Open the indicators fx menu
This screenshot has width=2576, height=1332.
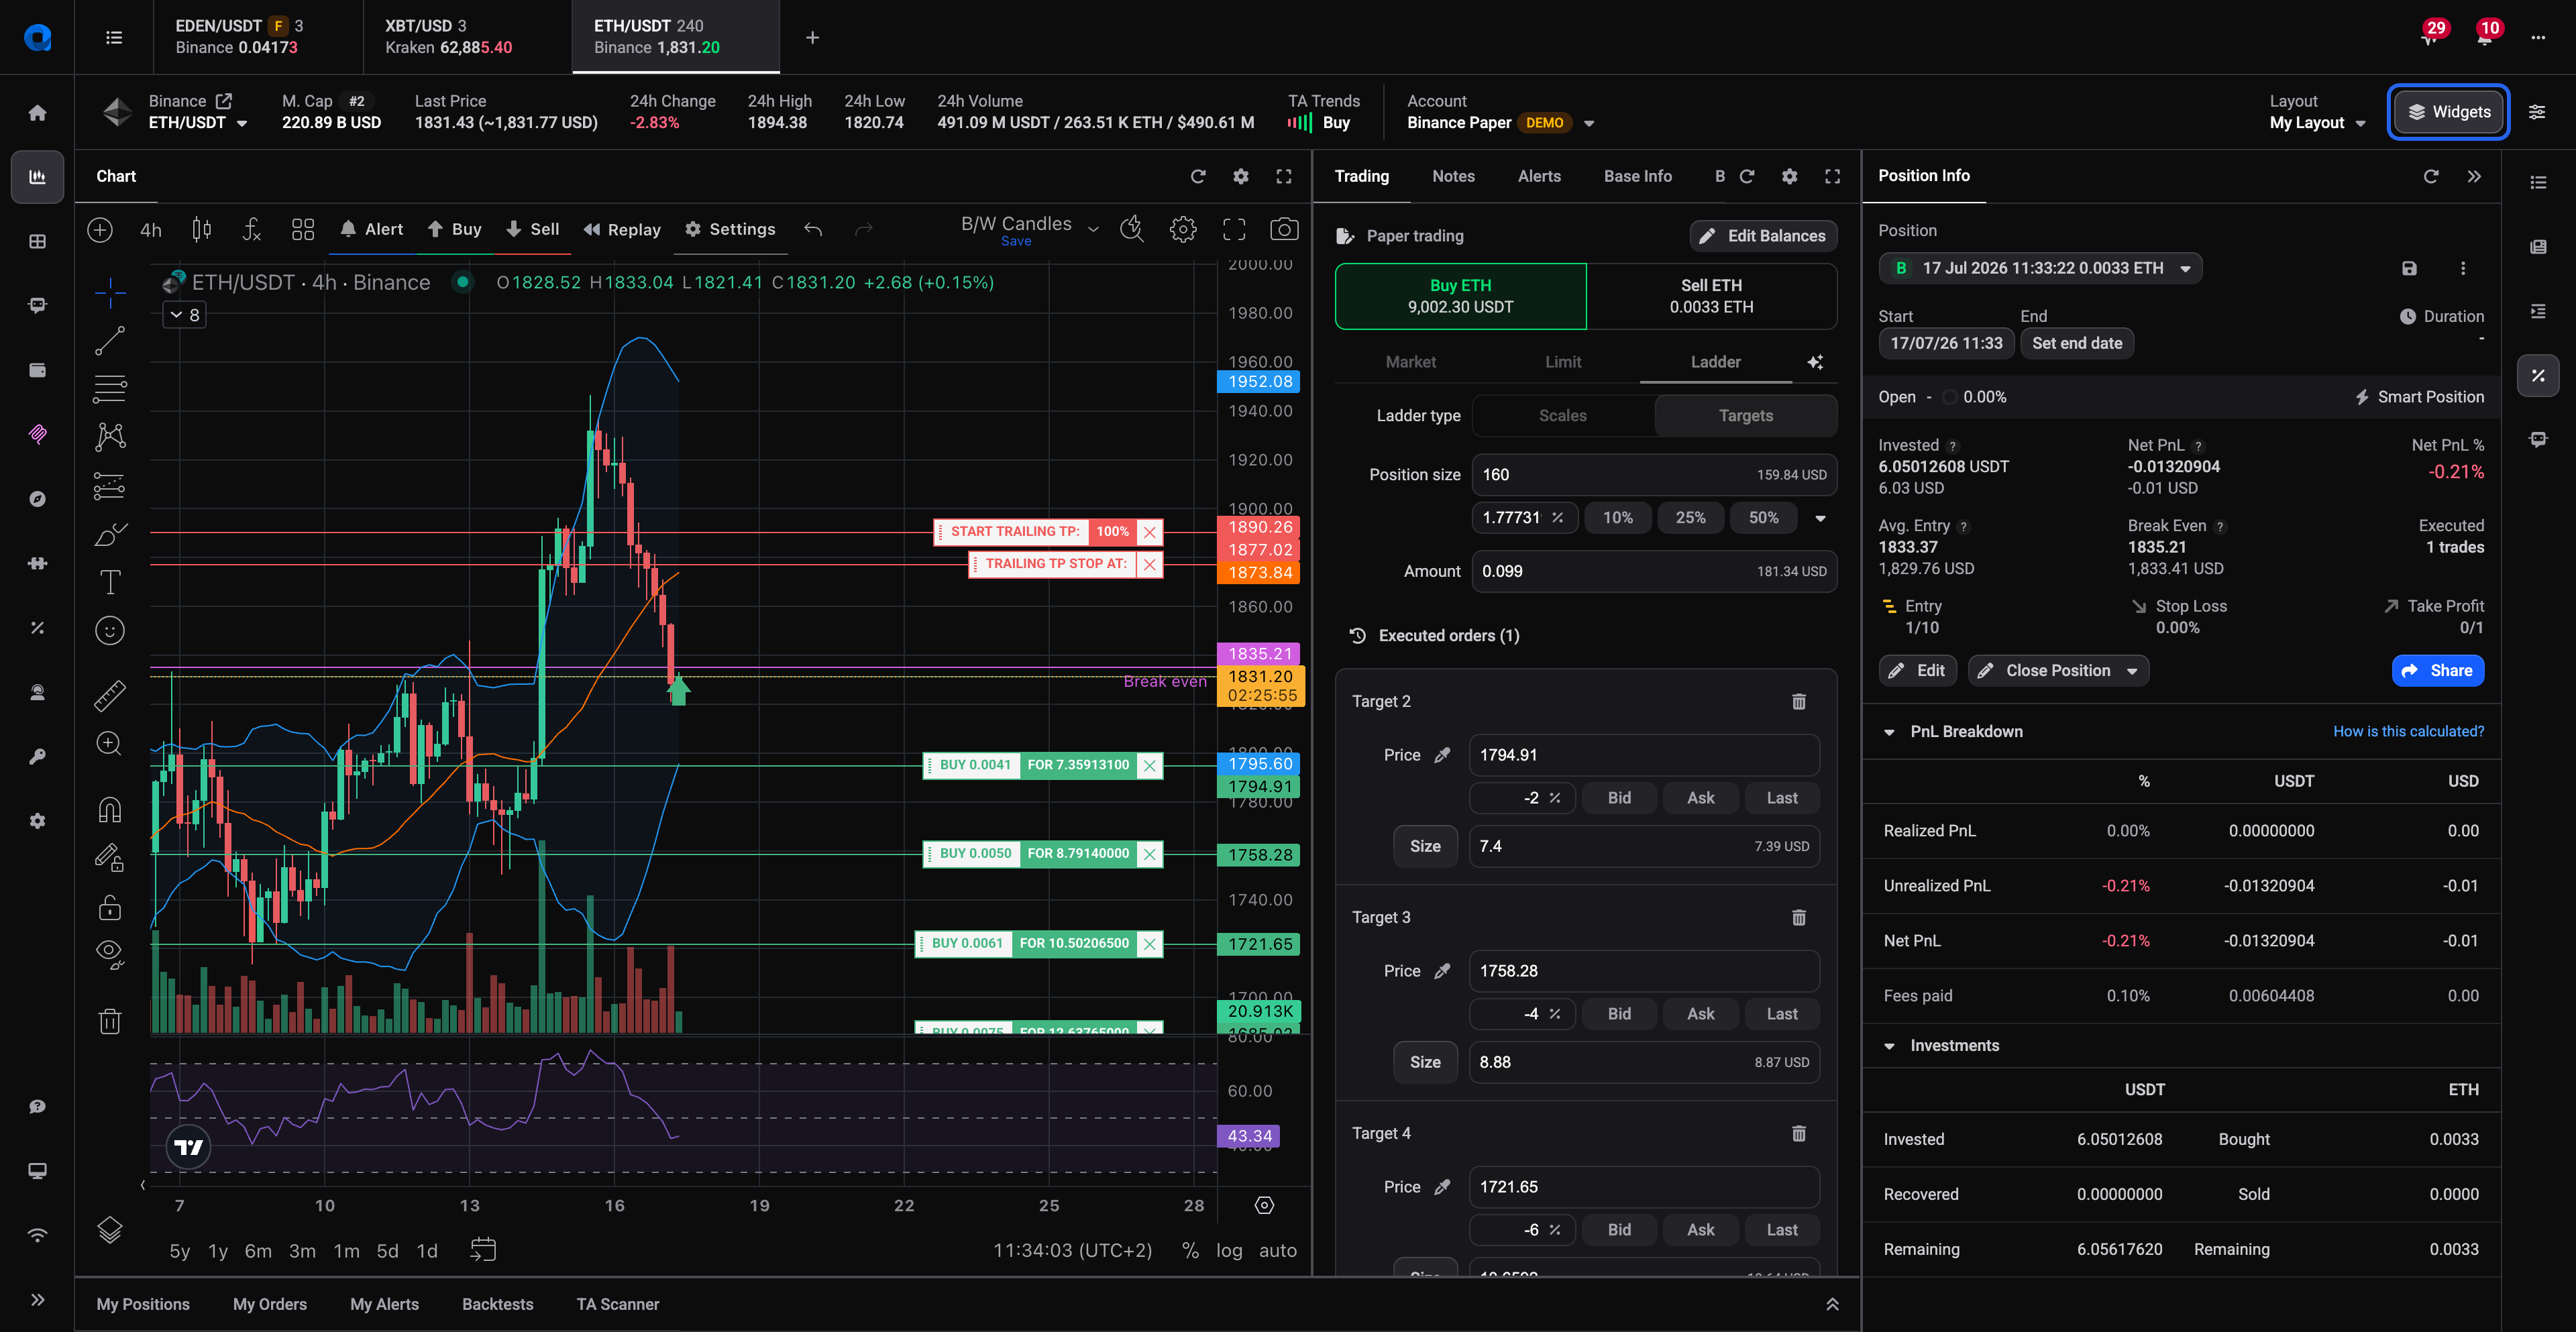pyautogui.click(x=252, y=229)
